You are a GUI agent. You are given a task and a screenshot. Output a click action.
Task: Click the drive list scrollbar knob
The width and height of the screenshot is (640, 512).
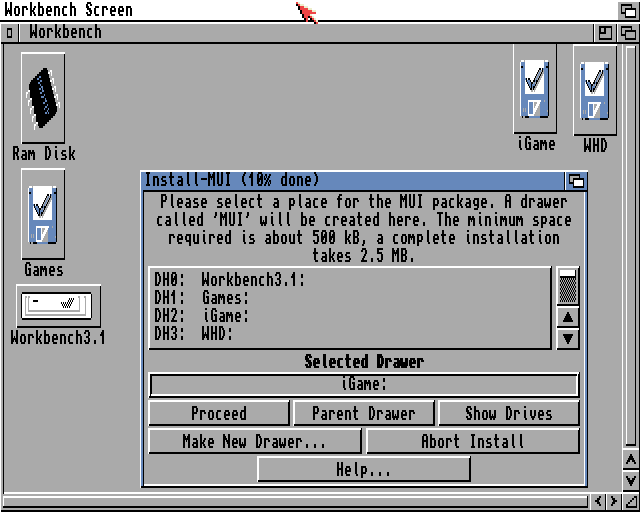(568, 286)
